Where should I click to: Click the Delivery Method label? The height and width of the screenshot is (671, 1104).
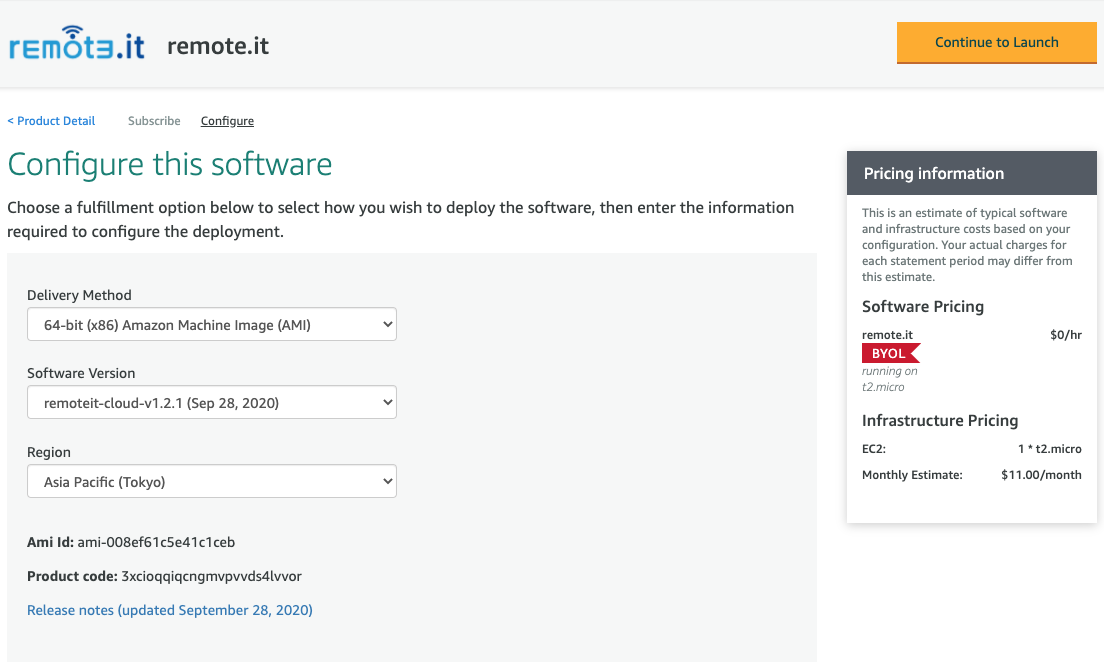pos(80,296)
